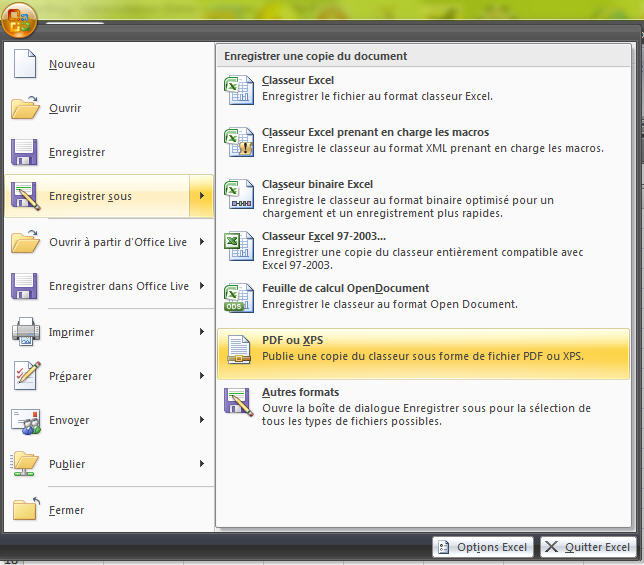This screenshot has width=644, height=565.
Task: Click the PDF ou XPS document icon
Action: (x=239, y=350)
